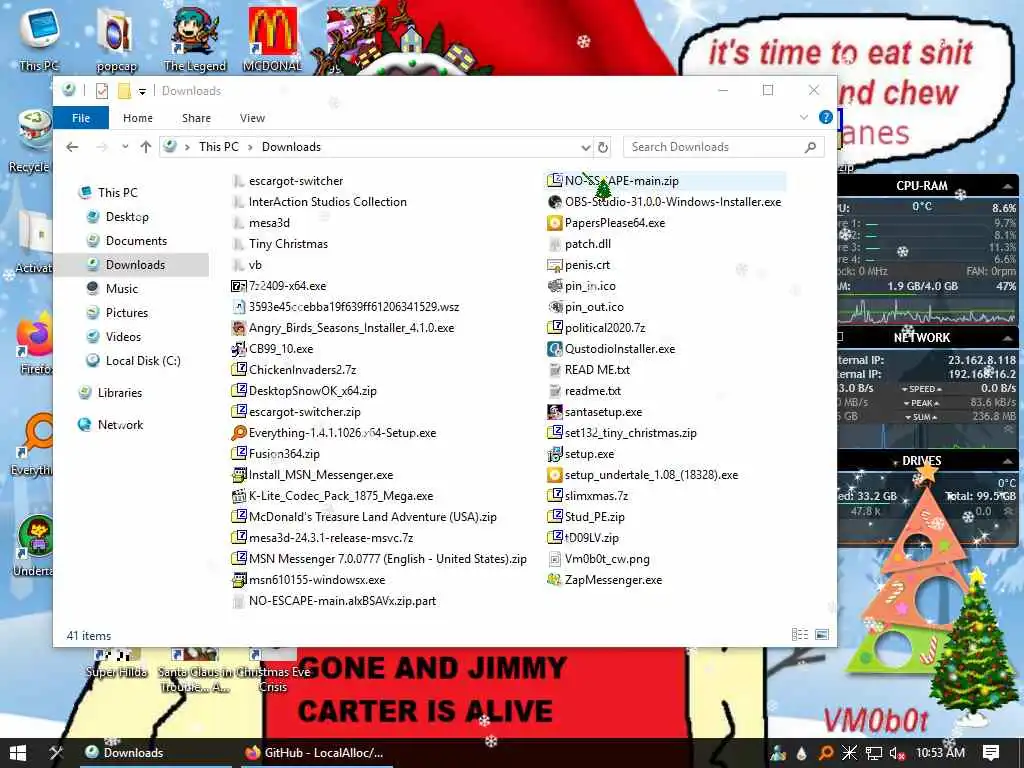Select the InterAction Studios Collection folder
The width and height of the screenshot is (1024, 768).
click(x=319, y=202)
